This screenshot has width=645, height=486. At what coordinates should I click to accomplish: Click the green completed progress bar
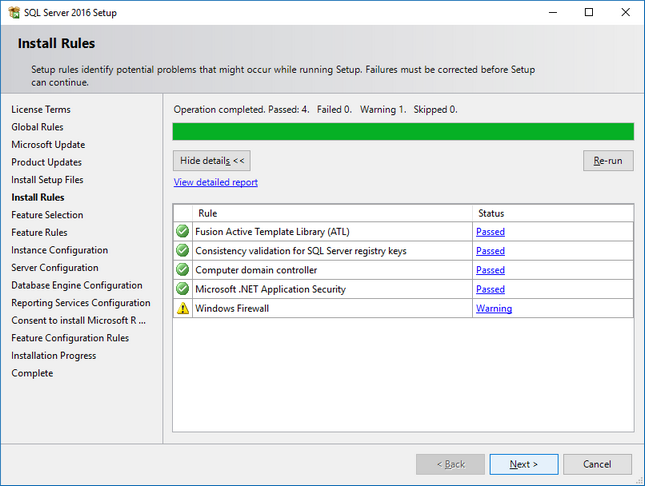403,132
